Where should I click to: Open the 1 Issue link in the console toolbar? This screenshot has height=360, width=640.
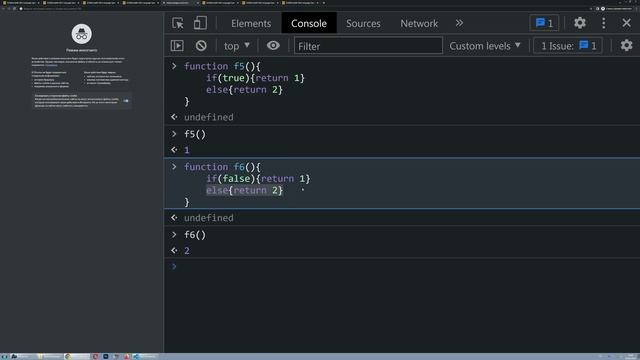[568, 46]
